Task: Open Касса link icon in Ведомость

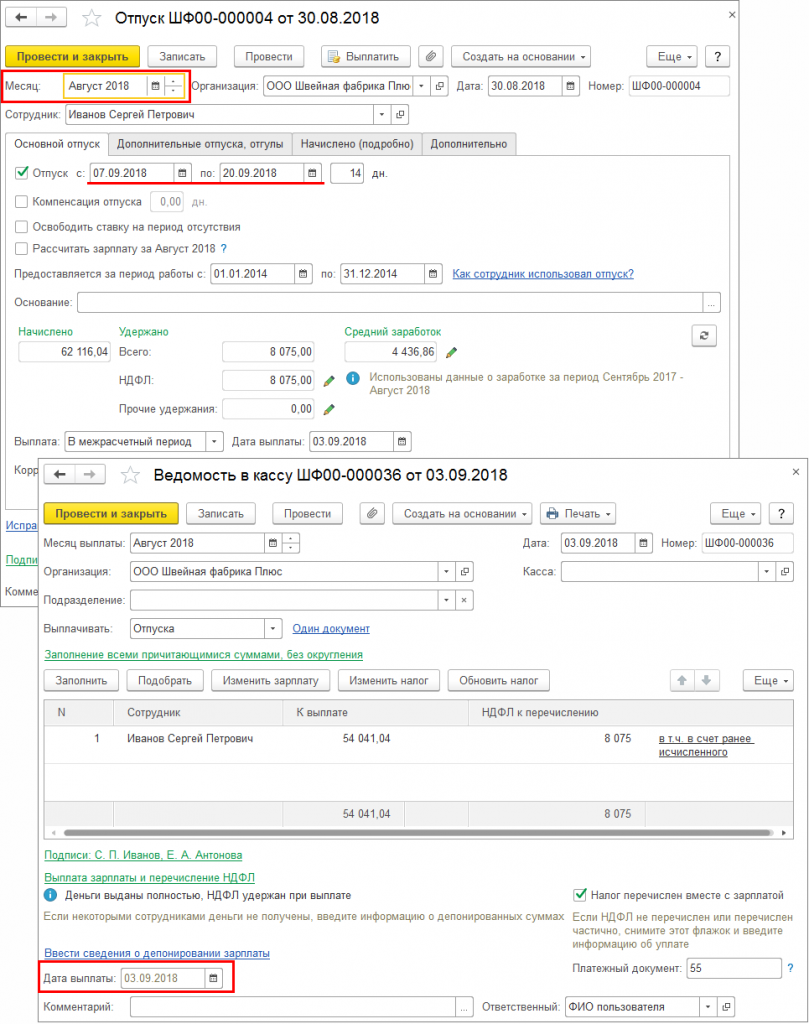Action: point(785,571)
